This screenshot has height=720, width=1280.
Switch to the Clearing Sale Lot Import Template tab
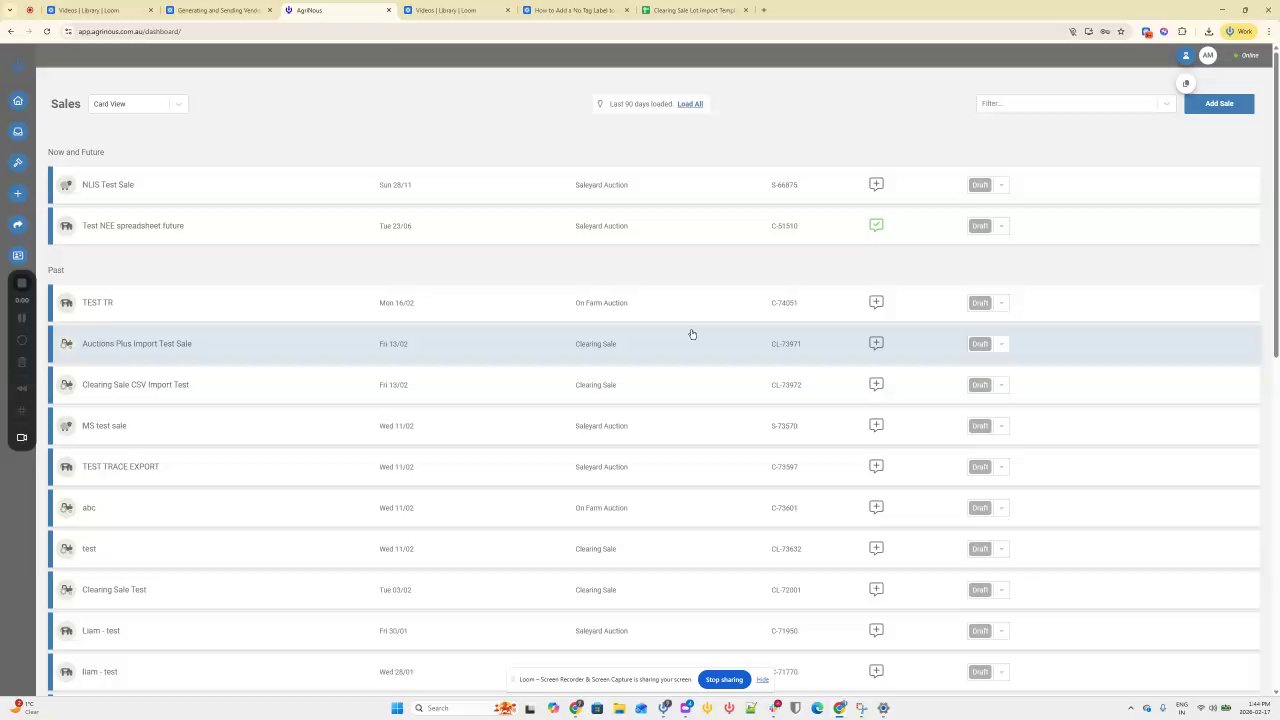(x=694, y=10)
